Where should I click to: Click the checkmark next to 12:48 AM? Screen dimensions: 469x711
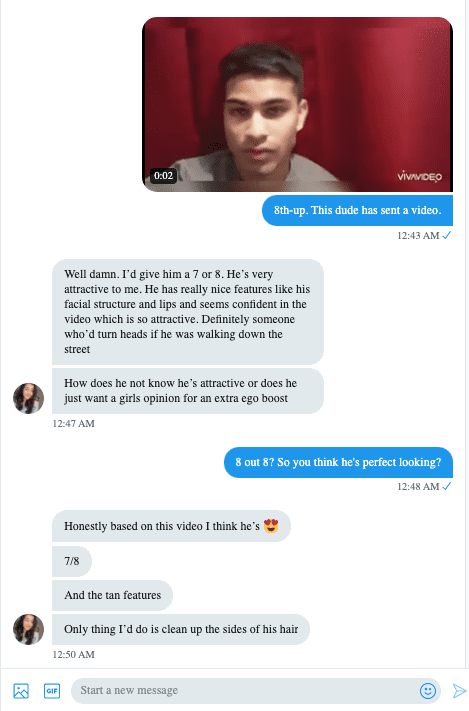447,487
